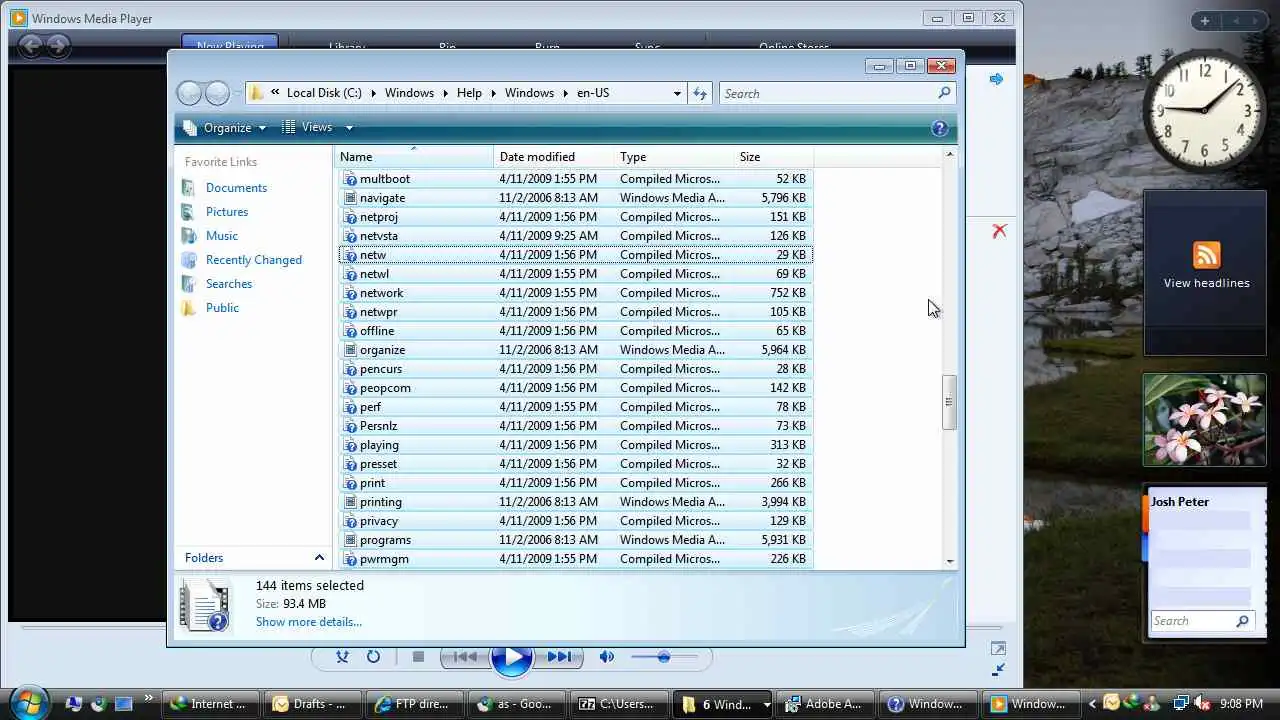Click Show more details link
Image resolution: width=1280 pixels, height=720 pixels.
coord(309,622)
